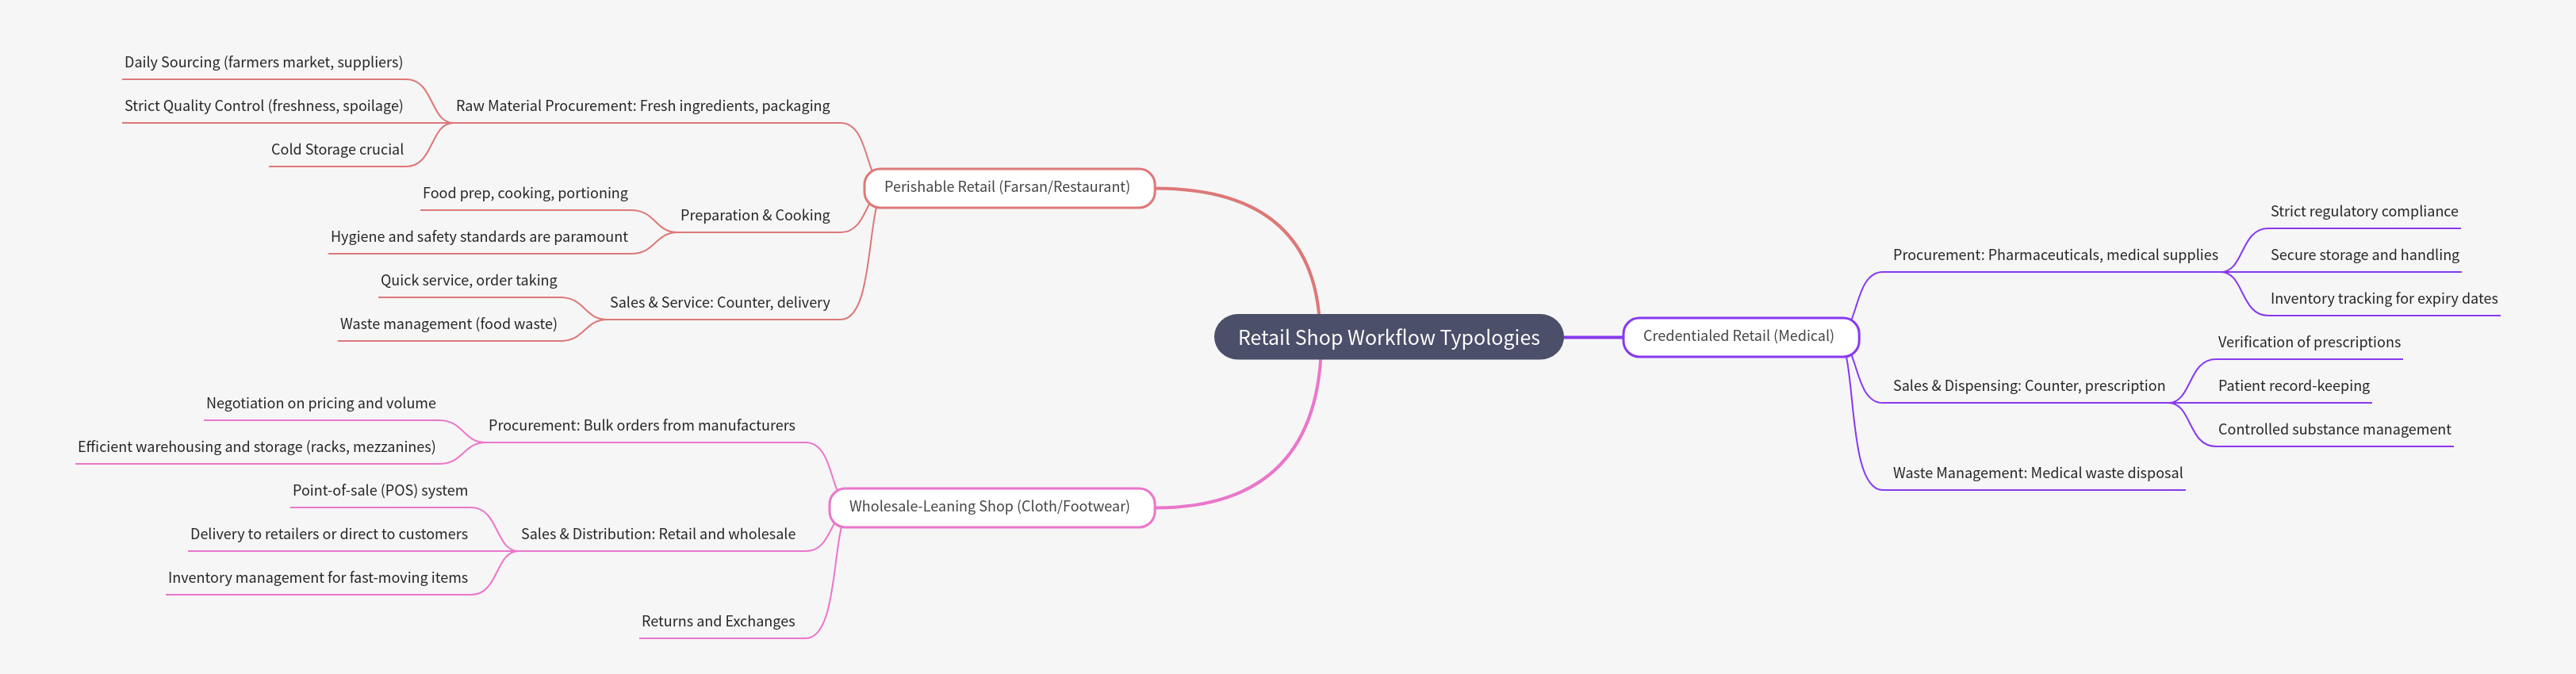Click 'Waste management (food waste)'
2576x674 pixels.
tap(448, 324)
